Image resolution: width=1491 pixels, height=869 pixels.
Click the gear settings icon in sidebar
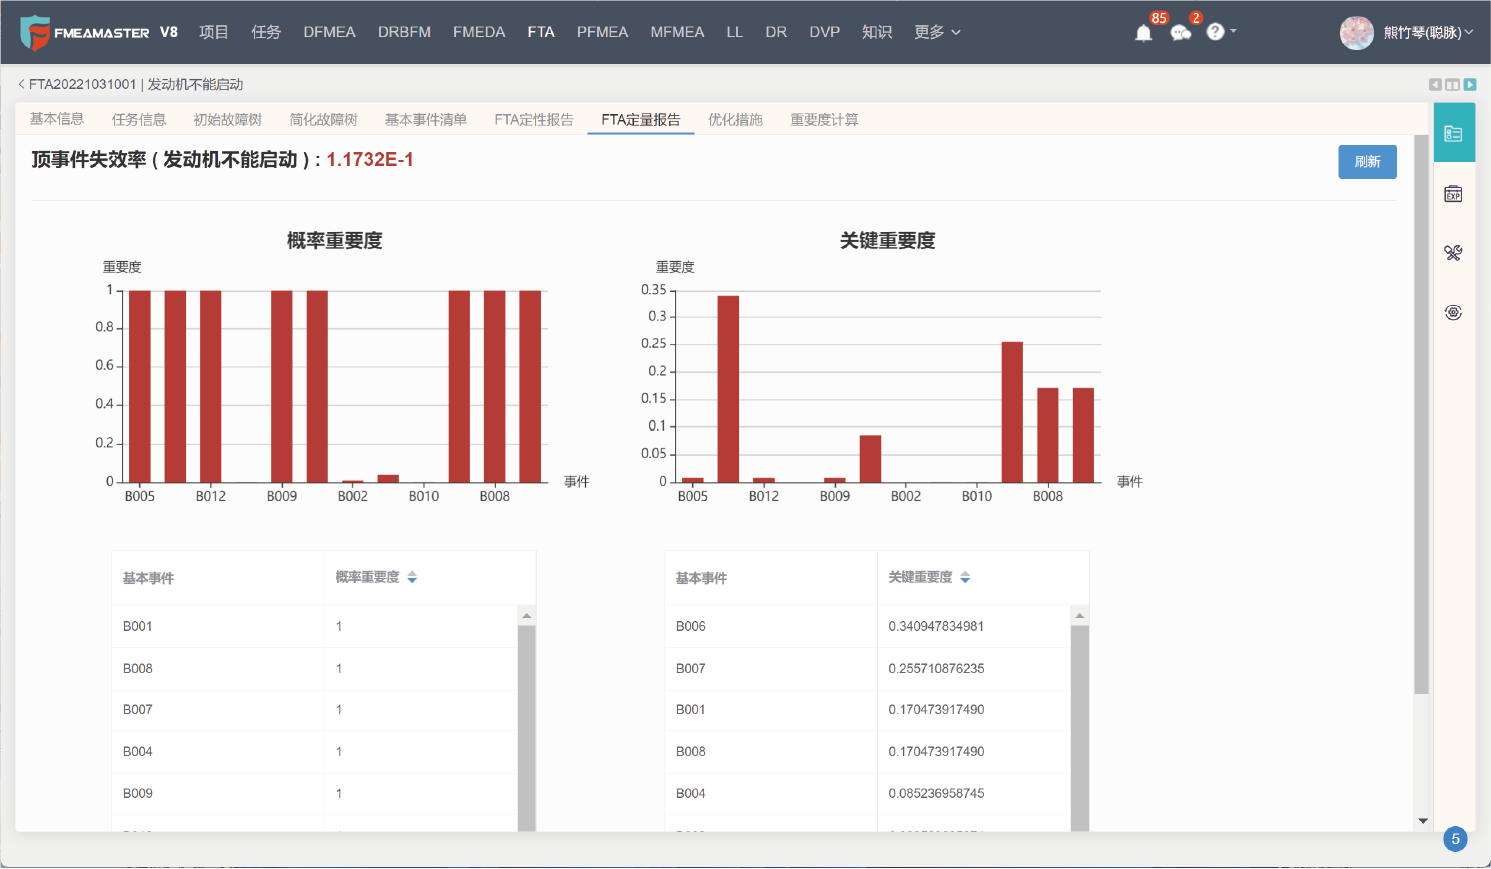pyautogui.click(x=1453, y=313)
